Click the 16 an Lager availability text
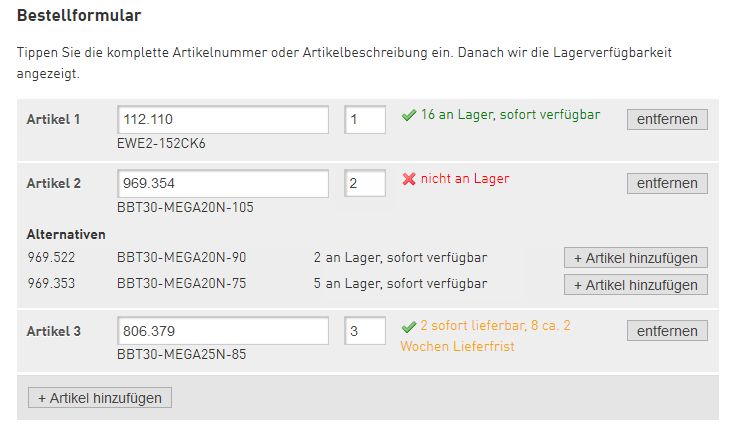Viewport: 733px width, 436px height. pyautogui.click(x=510, y=115)
